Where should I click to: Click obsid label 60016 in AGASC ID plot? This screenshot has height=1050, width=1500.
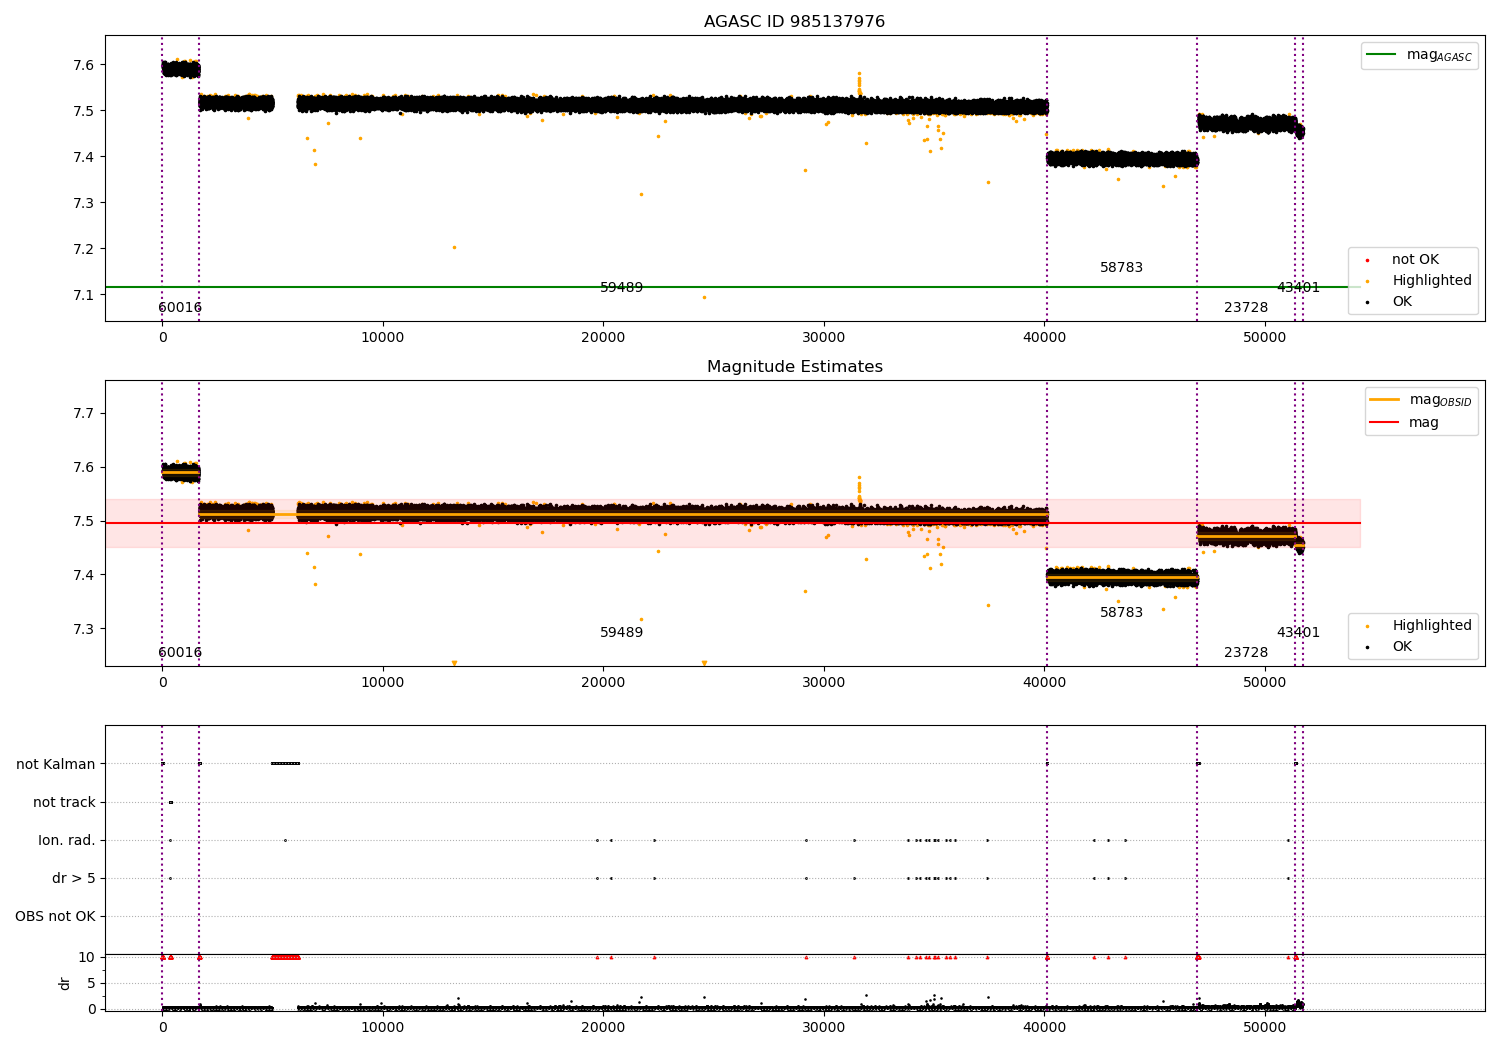(180, 308)
